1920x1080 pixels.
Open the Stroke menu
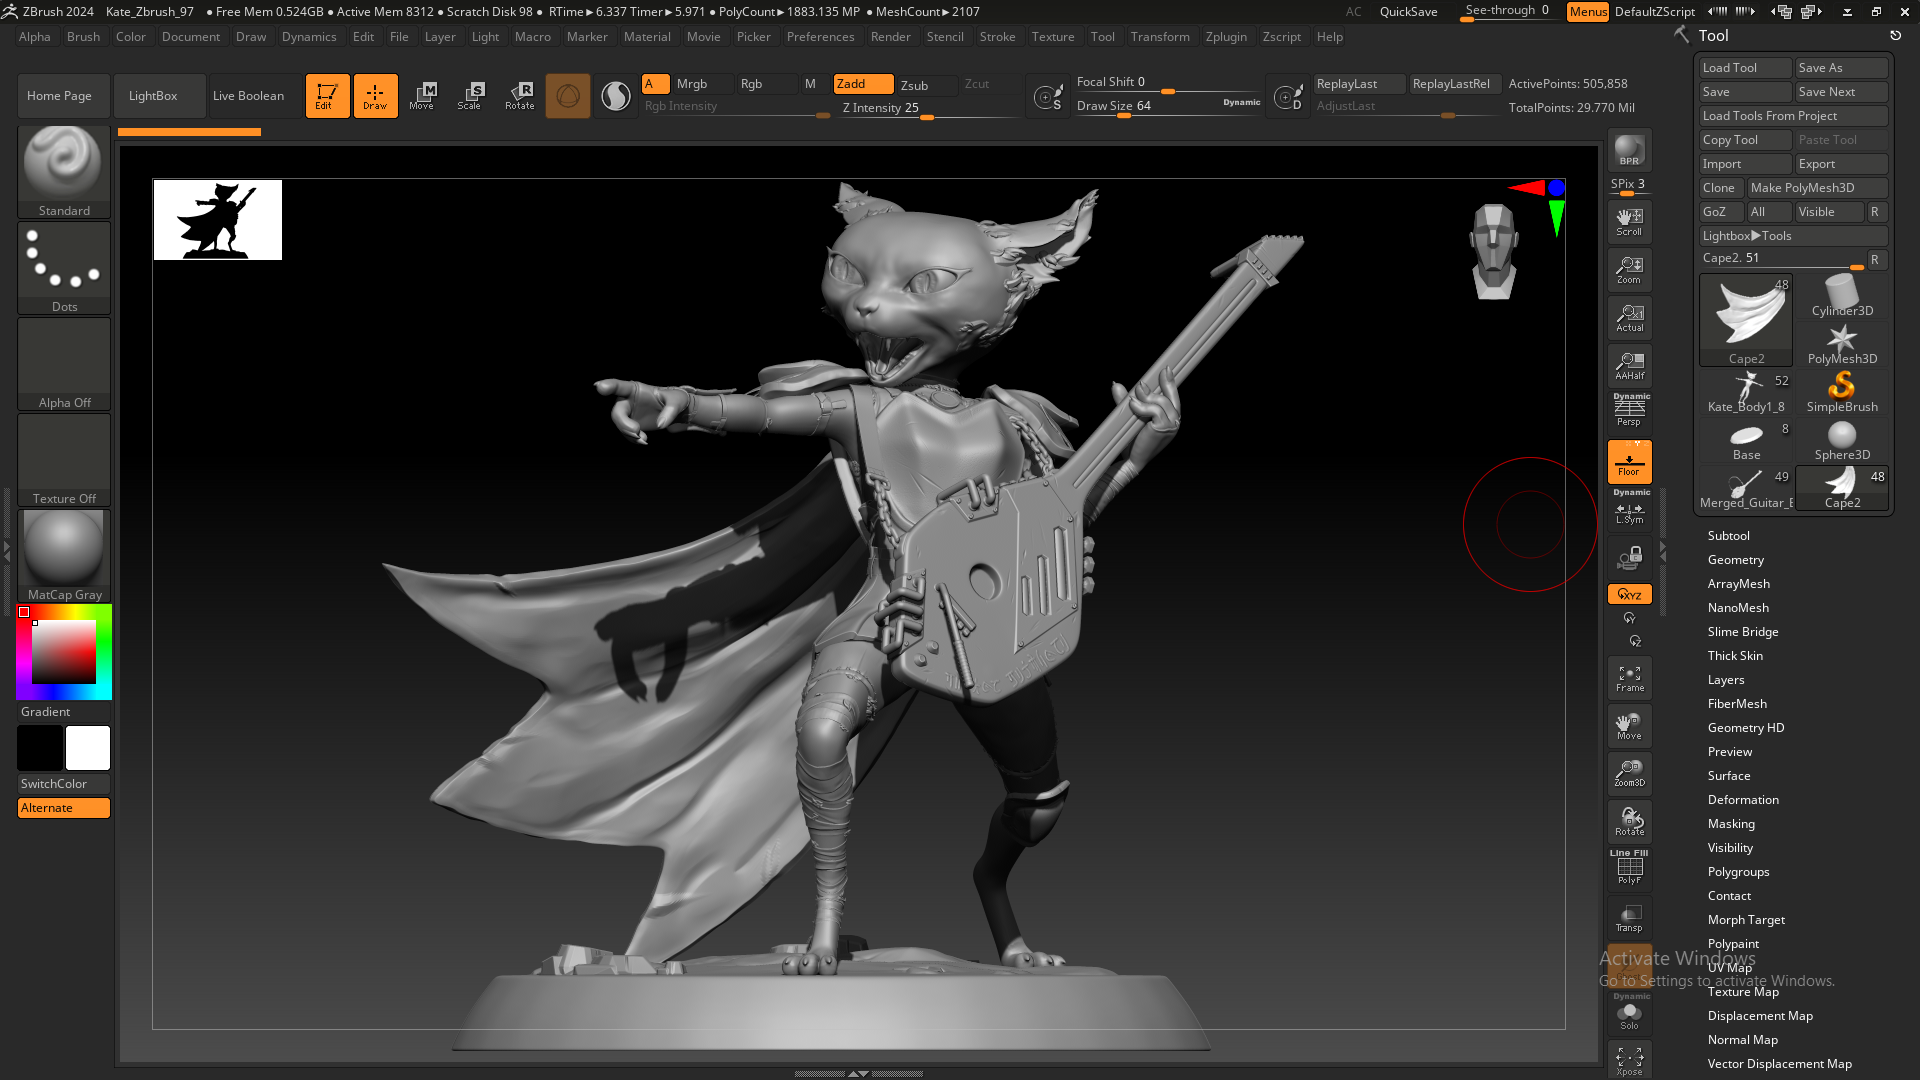point(997,37)
